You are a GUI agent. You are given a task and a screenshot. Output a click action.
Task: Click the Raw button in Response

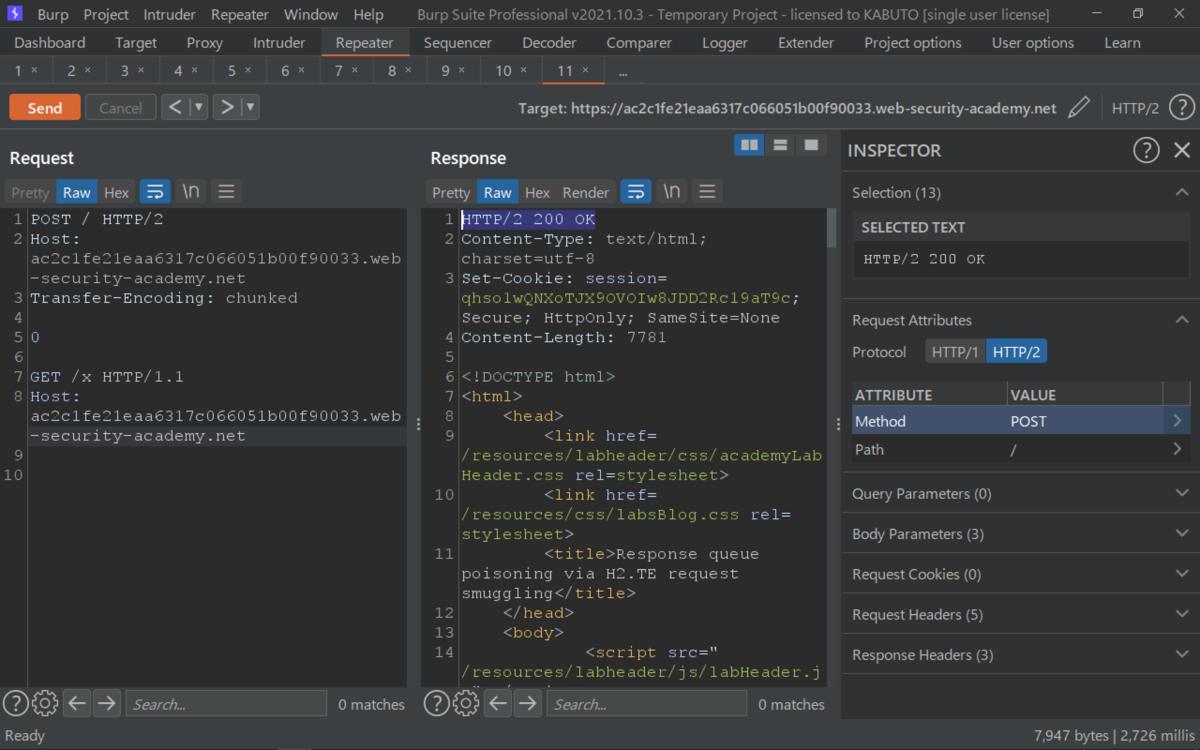498,193
